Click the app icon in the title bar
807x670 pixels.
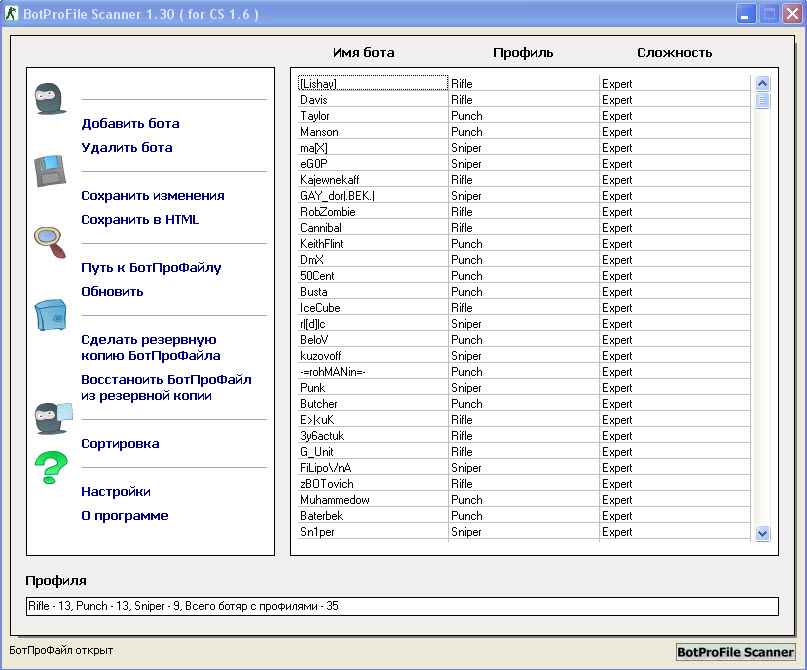point(12,14)
